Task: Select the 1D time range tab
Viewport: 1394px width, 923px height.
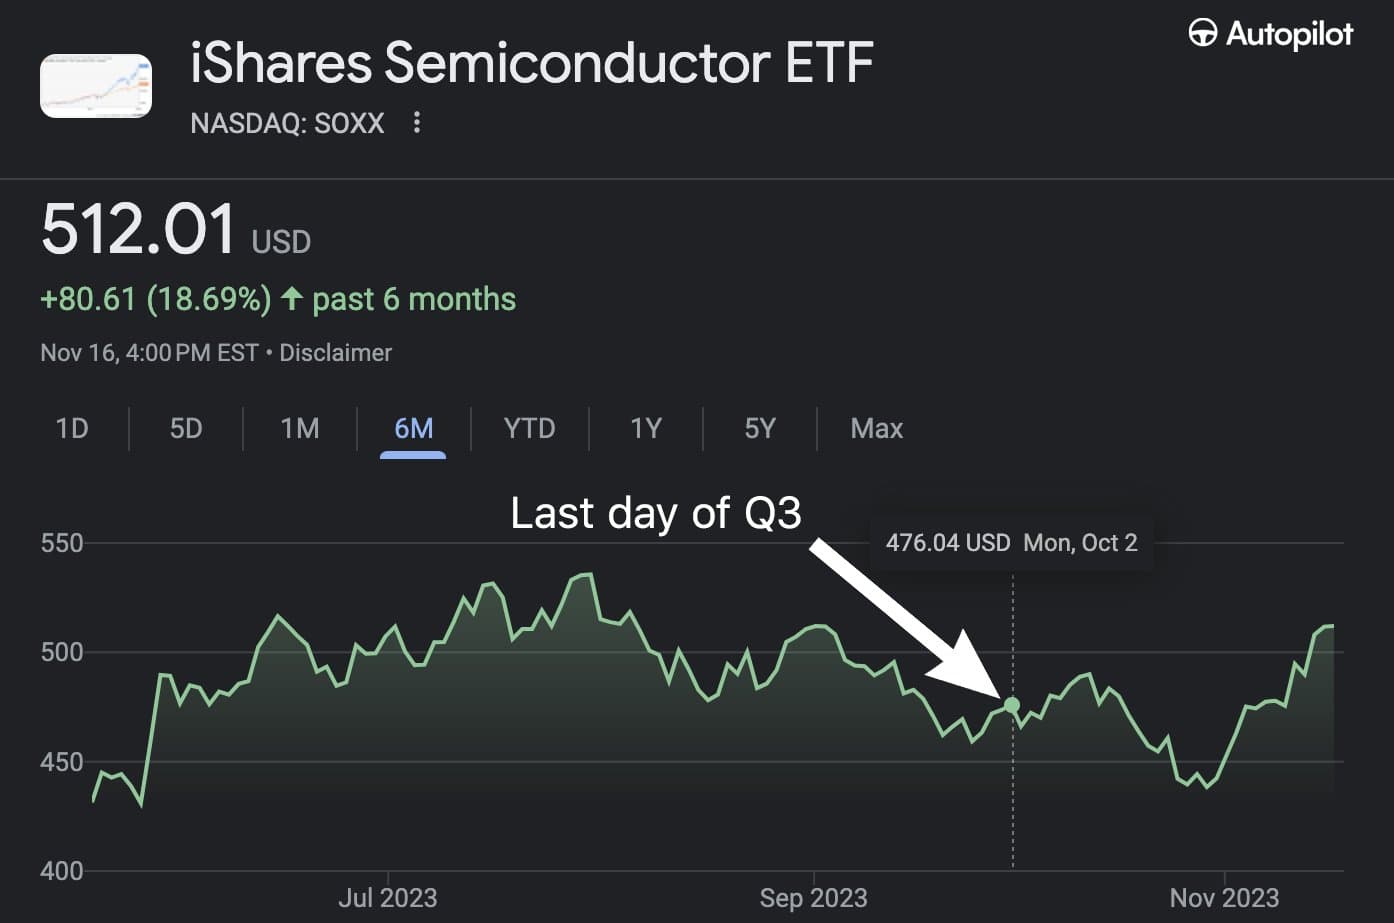Action: pyautogui.click(x=72, y=429)
